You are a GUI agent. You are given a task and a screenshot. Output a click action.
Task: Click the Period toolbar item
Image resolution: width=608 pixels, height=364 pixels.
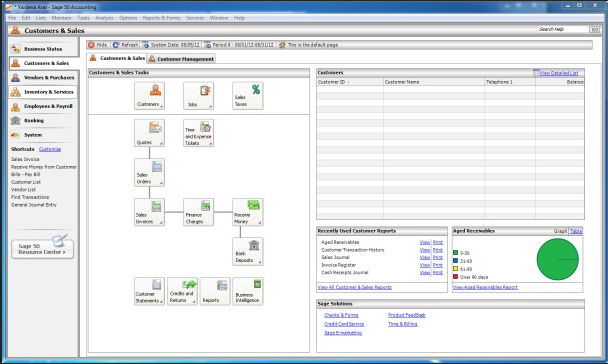coord(239,45)
